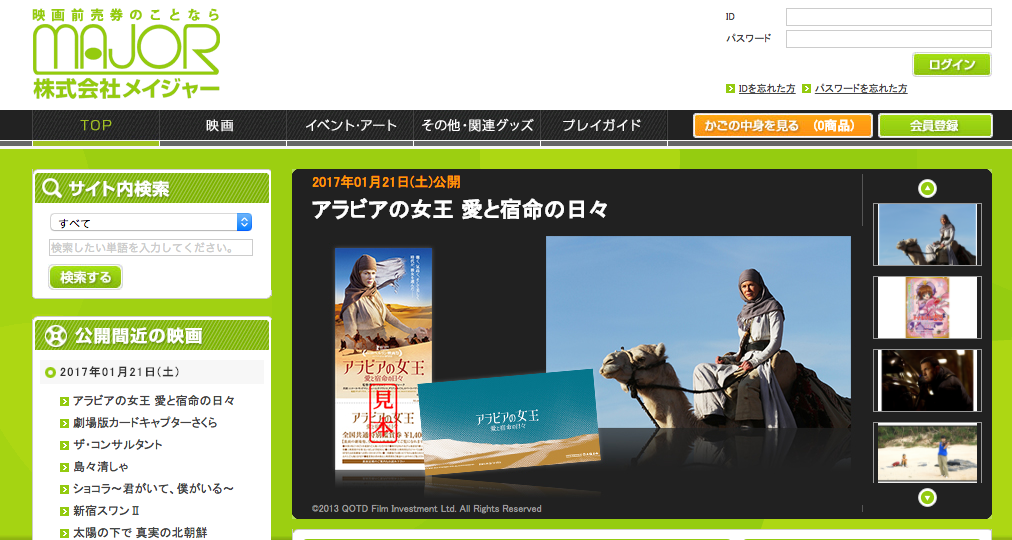Open the IDを忘れた方 link

[x=767, y=89]
